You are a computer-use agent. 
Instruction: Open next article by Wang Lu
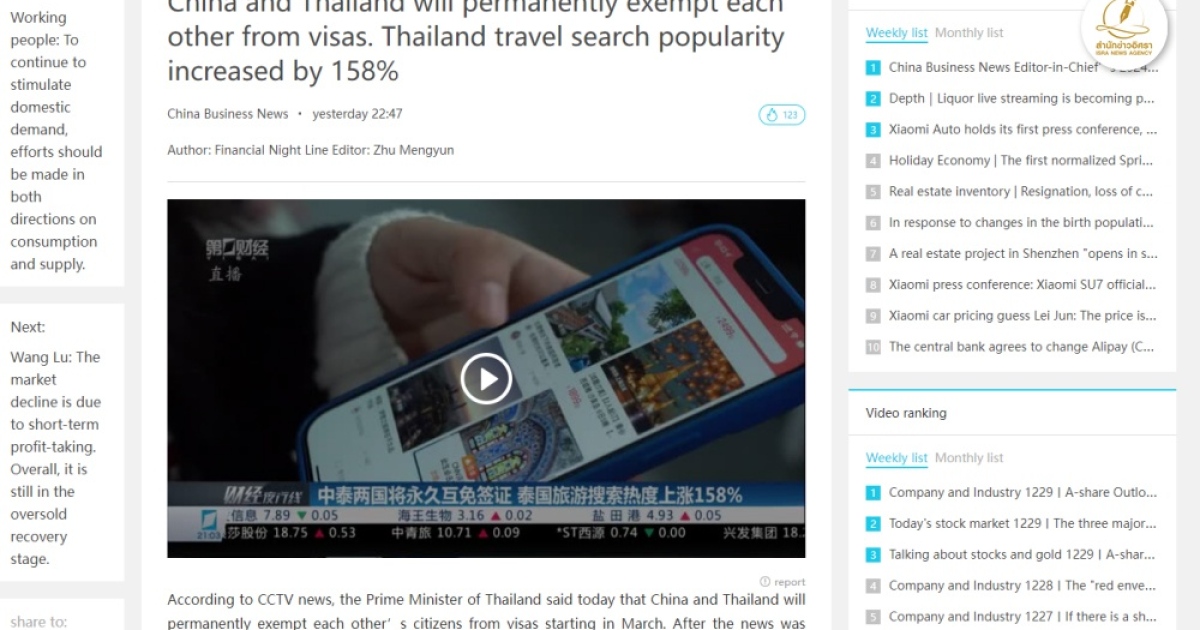(56, 458)
